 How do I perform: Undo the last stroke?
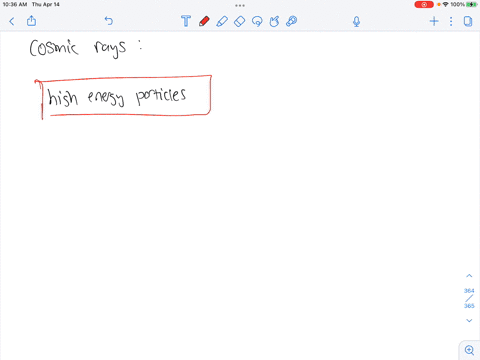[x=109, y=21]
